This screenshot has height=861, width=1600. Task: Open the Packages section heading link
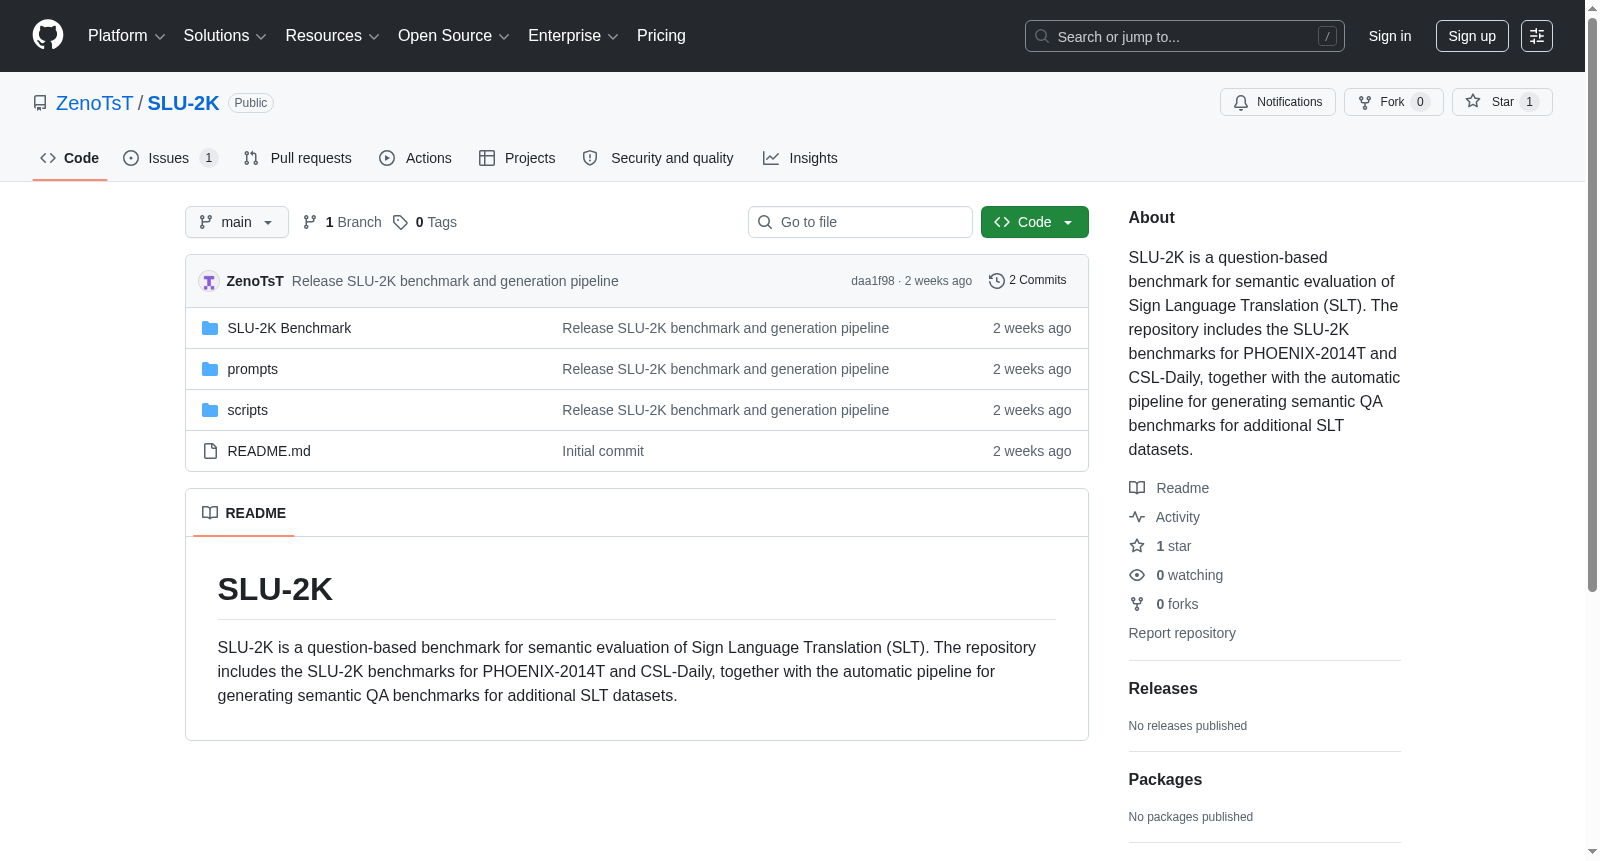point(1165,779)
